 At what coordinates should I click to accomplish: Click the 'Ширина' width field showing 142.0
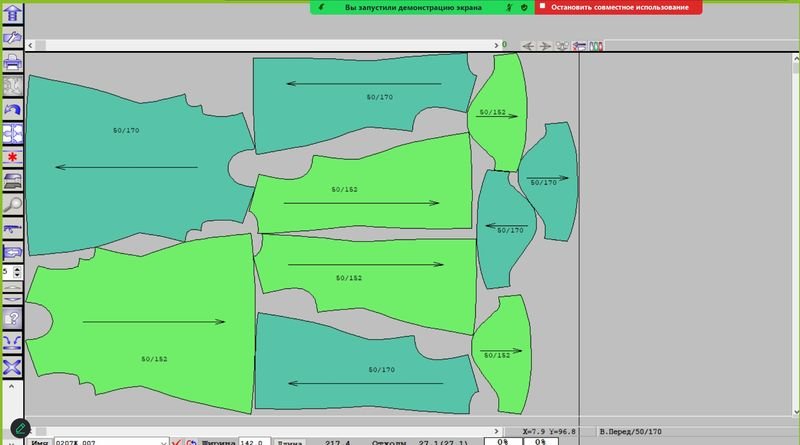point(253,441)
